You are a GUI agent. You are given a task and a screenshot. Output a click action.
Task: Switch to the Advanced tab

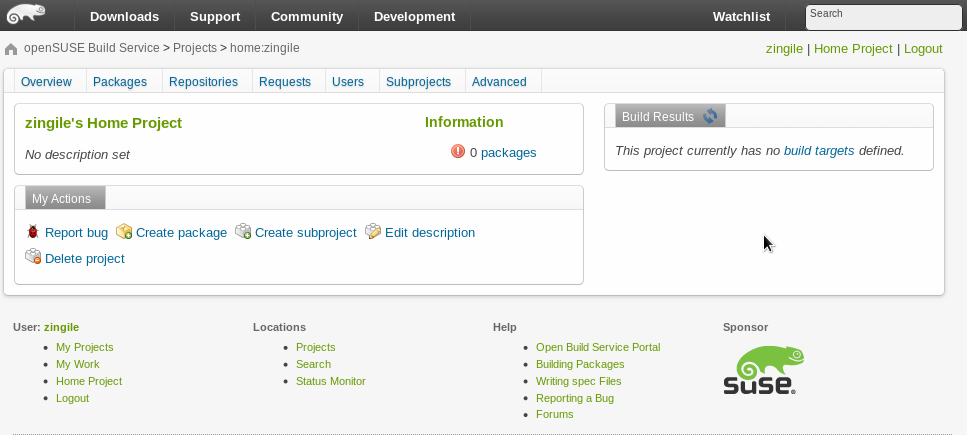(499, 81)
